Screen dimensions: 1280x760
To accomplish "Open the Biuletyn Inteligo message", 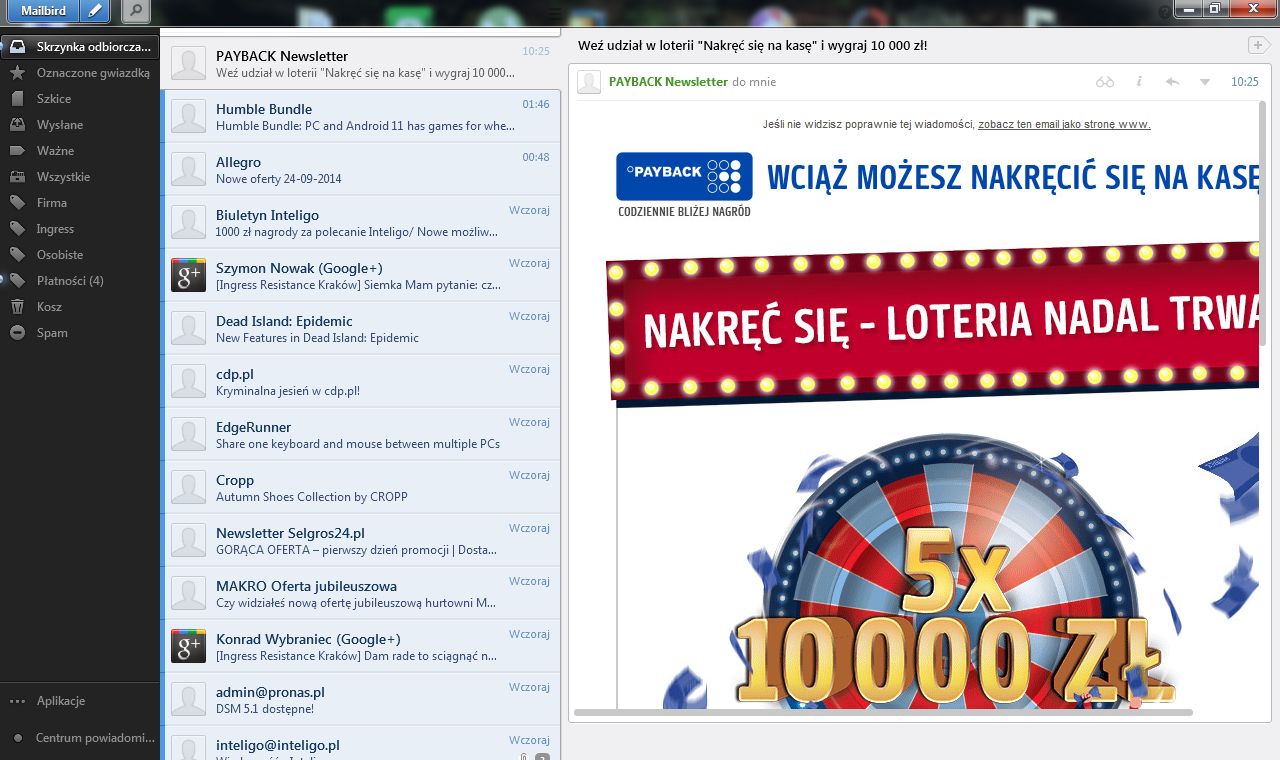I will tap(361, 222).
